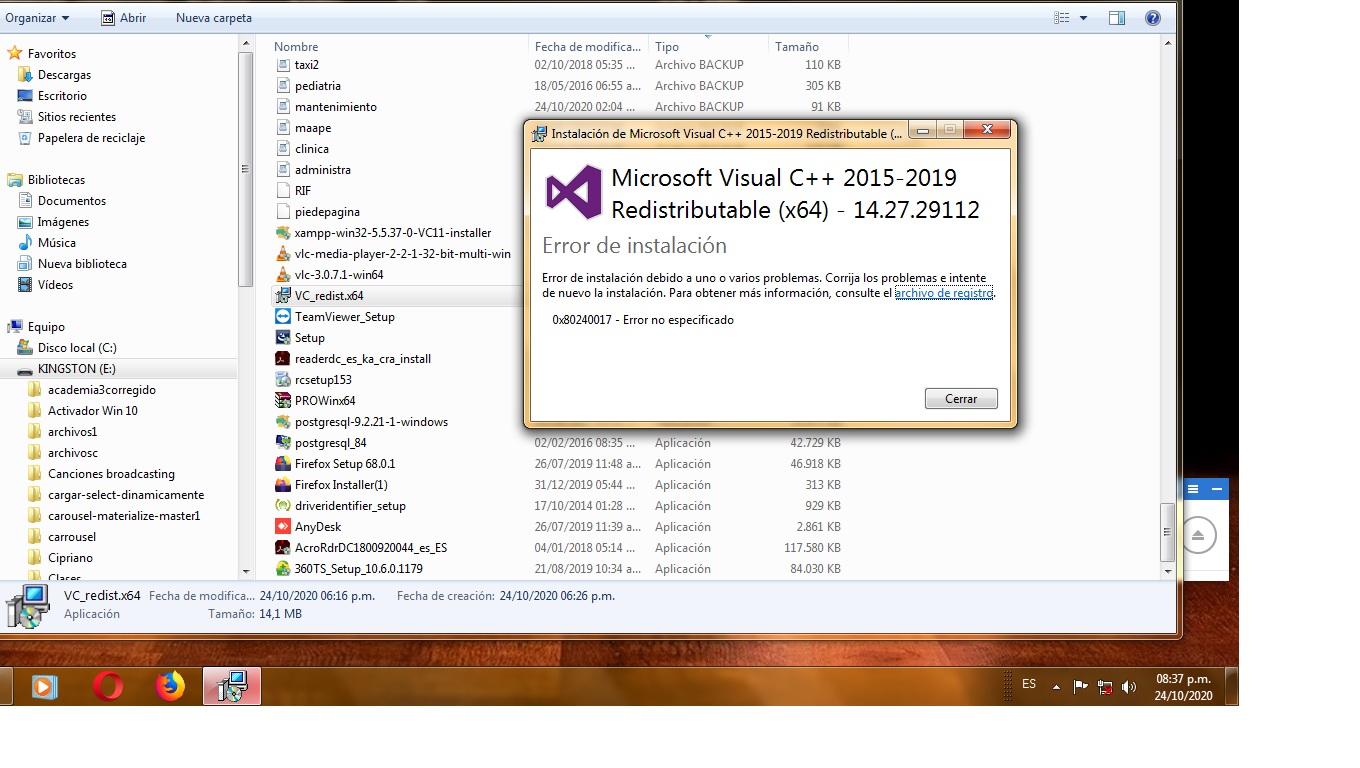
Task: Open the Organizar dropdown menu
Action: tap(37, 18)
